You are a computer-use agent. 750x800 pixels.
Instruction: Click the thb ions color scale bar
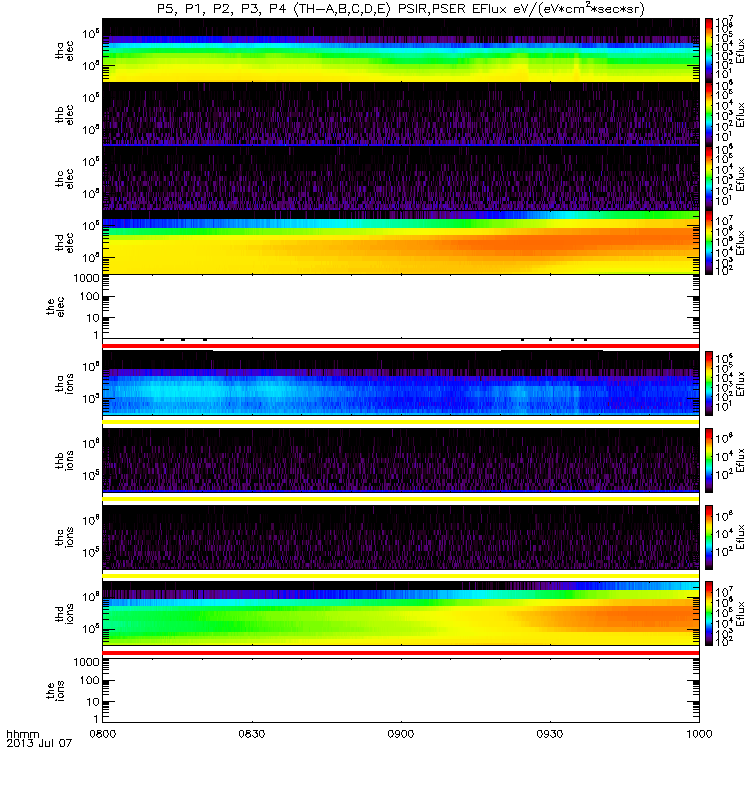point(709,460)
